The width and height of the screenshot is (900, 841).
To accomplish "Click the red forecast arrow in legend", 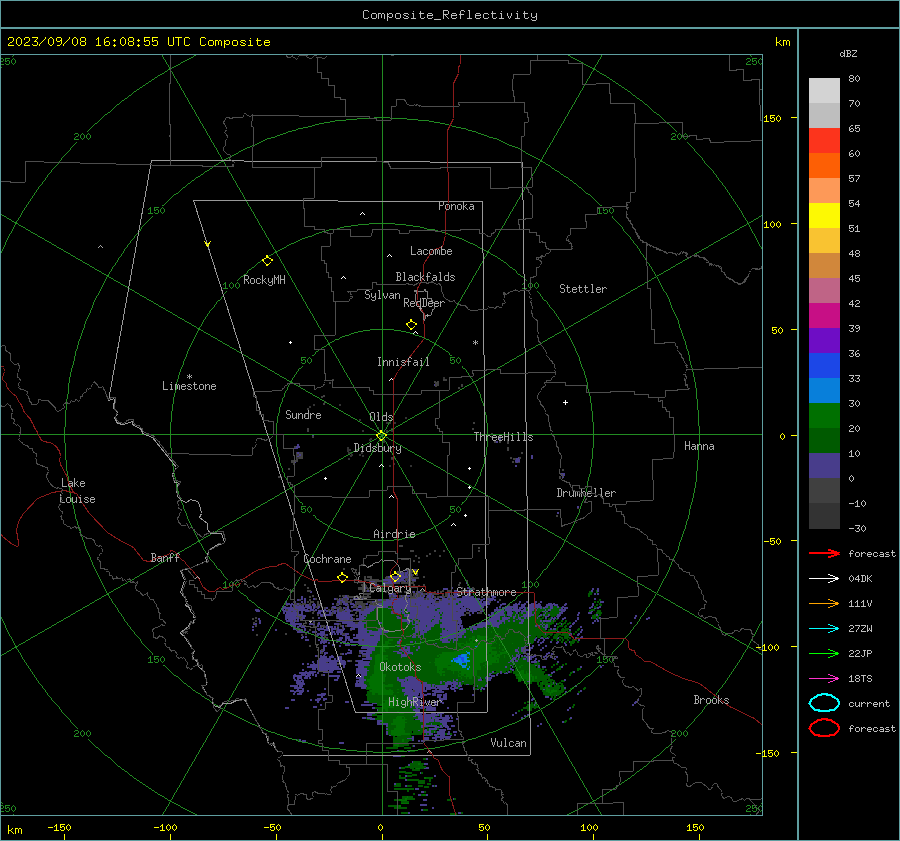I will pyautogui.click(x=824, y=553).
